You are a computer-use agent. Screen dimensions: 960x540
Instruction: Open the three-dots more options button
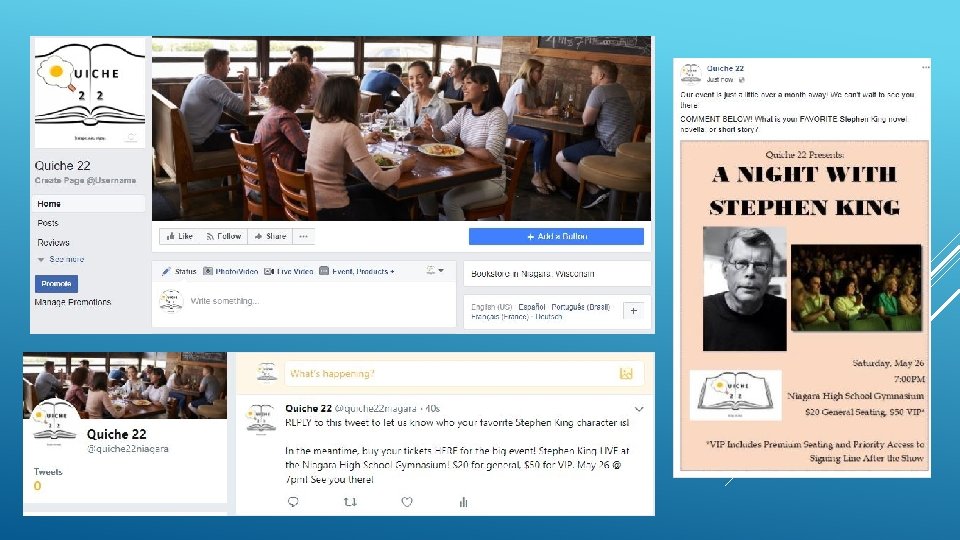(303, 236)
